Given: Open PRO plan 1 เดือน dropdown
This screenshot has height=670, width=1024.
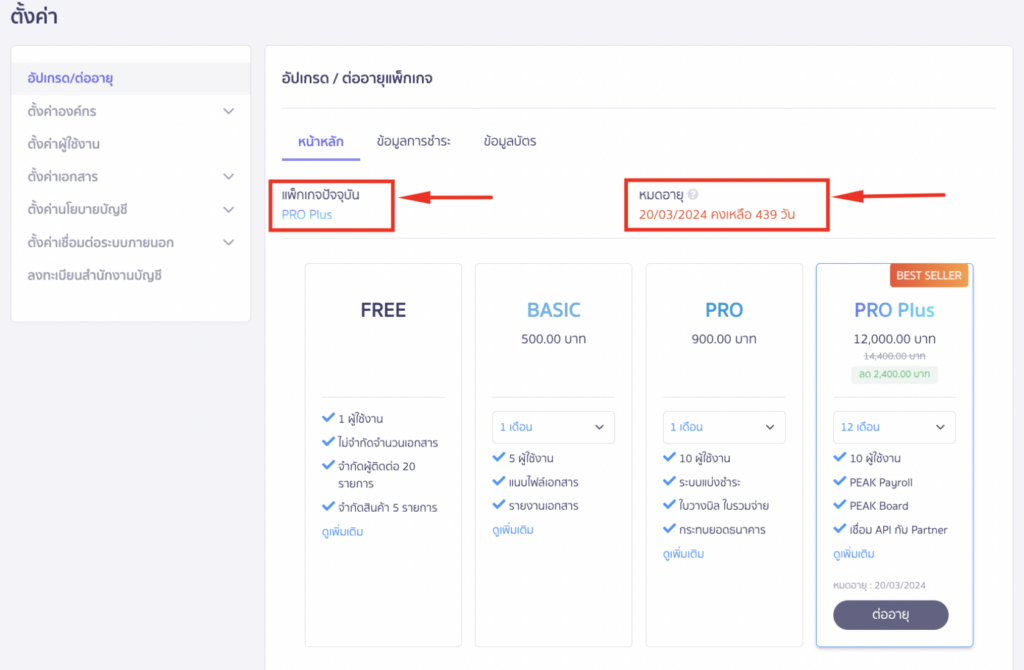Looking at the screenshot, I should 724,427.
